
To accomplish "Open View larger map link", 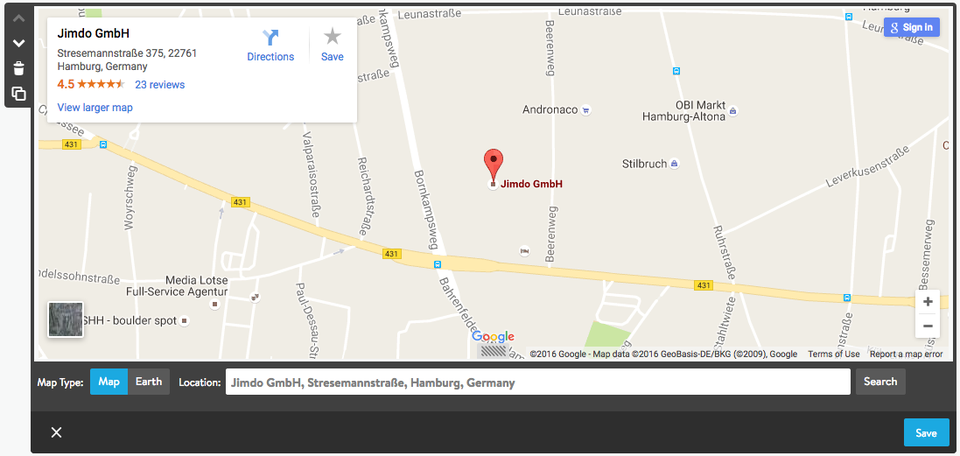I will coord(95,107).
